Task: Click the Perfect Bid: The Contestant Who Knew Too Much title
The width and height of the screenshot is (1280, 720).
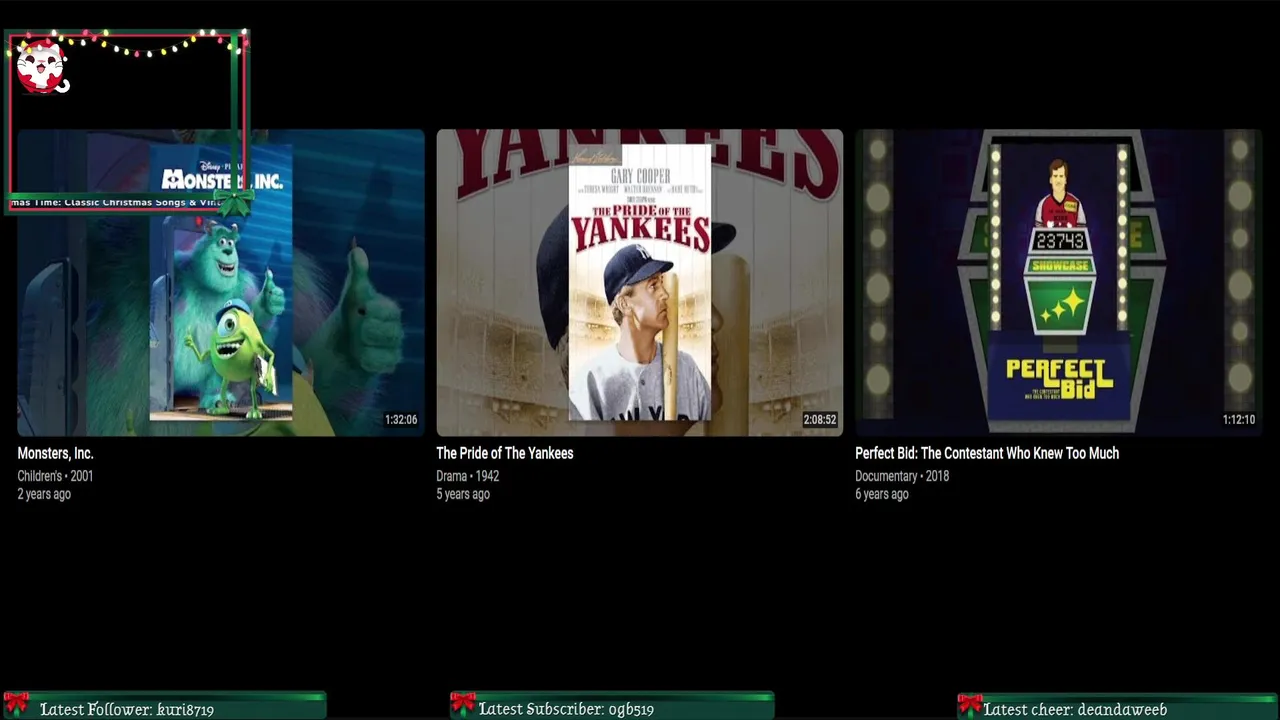Action: point(987,453)
